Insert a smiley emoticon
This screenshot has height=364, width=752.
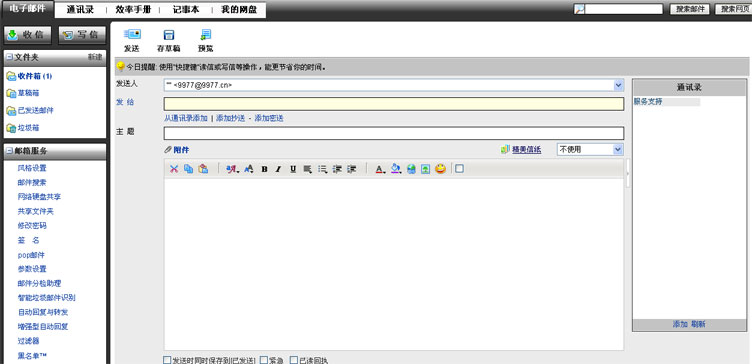point(440,169)
